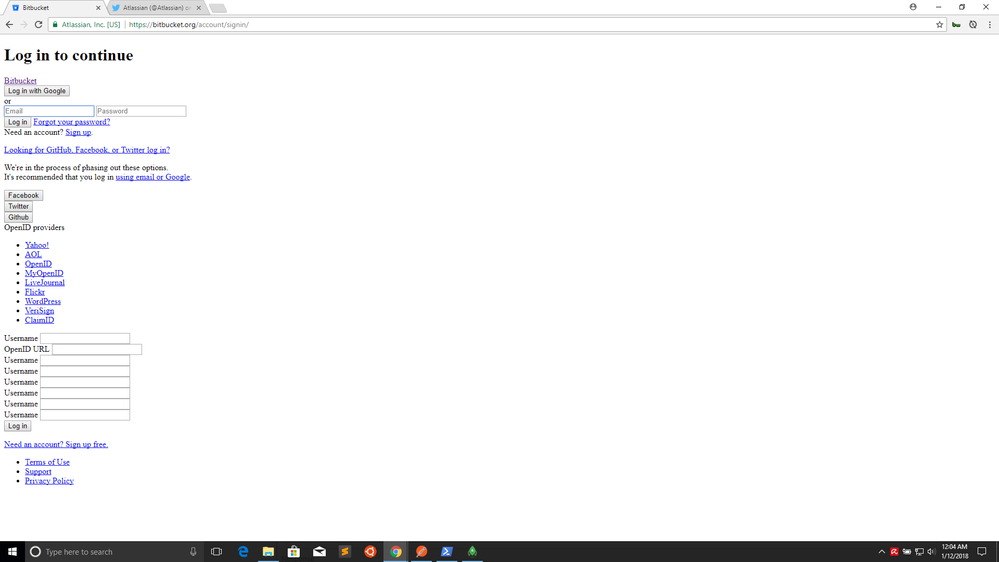The width and height of the screenshot is (999, 562).
Task: Open the green extension icon in toolbar
Action: 956,24
